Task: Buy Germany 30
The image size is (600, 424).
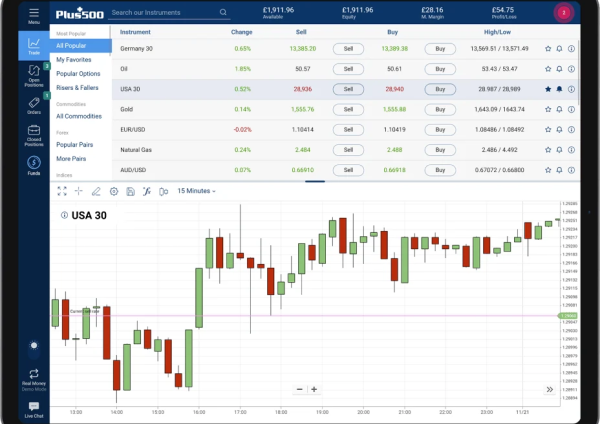Action: click(x=440, y=49)
